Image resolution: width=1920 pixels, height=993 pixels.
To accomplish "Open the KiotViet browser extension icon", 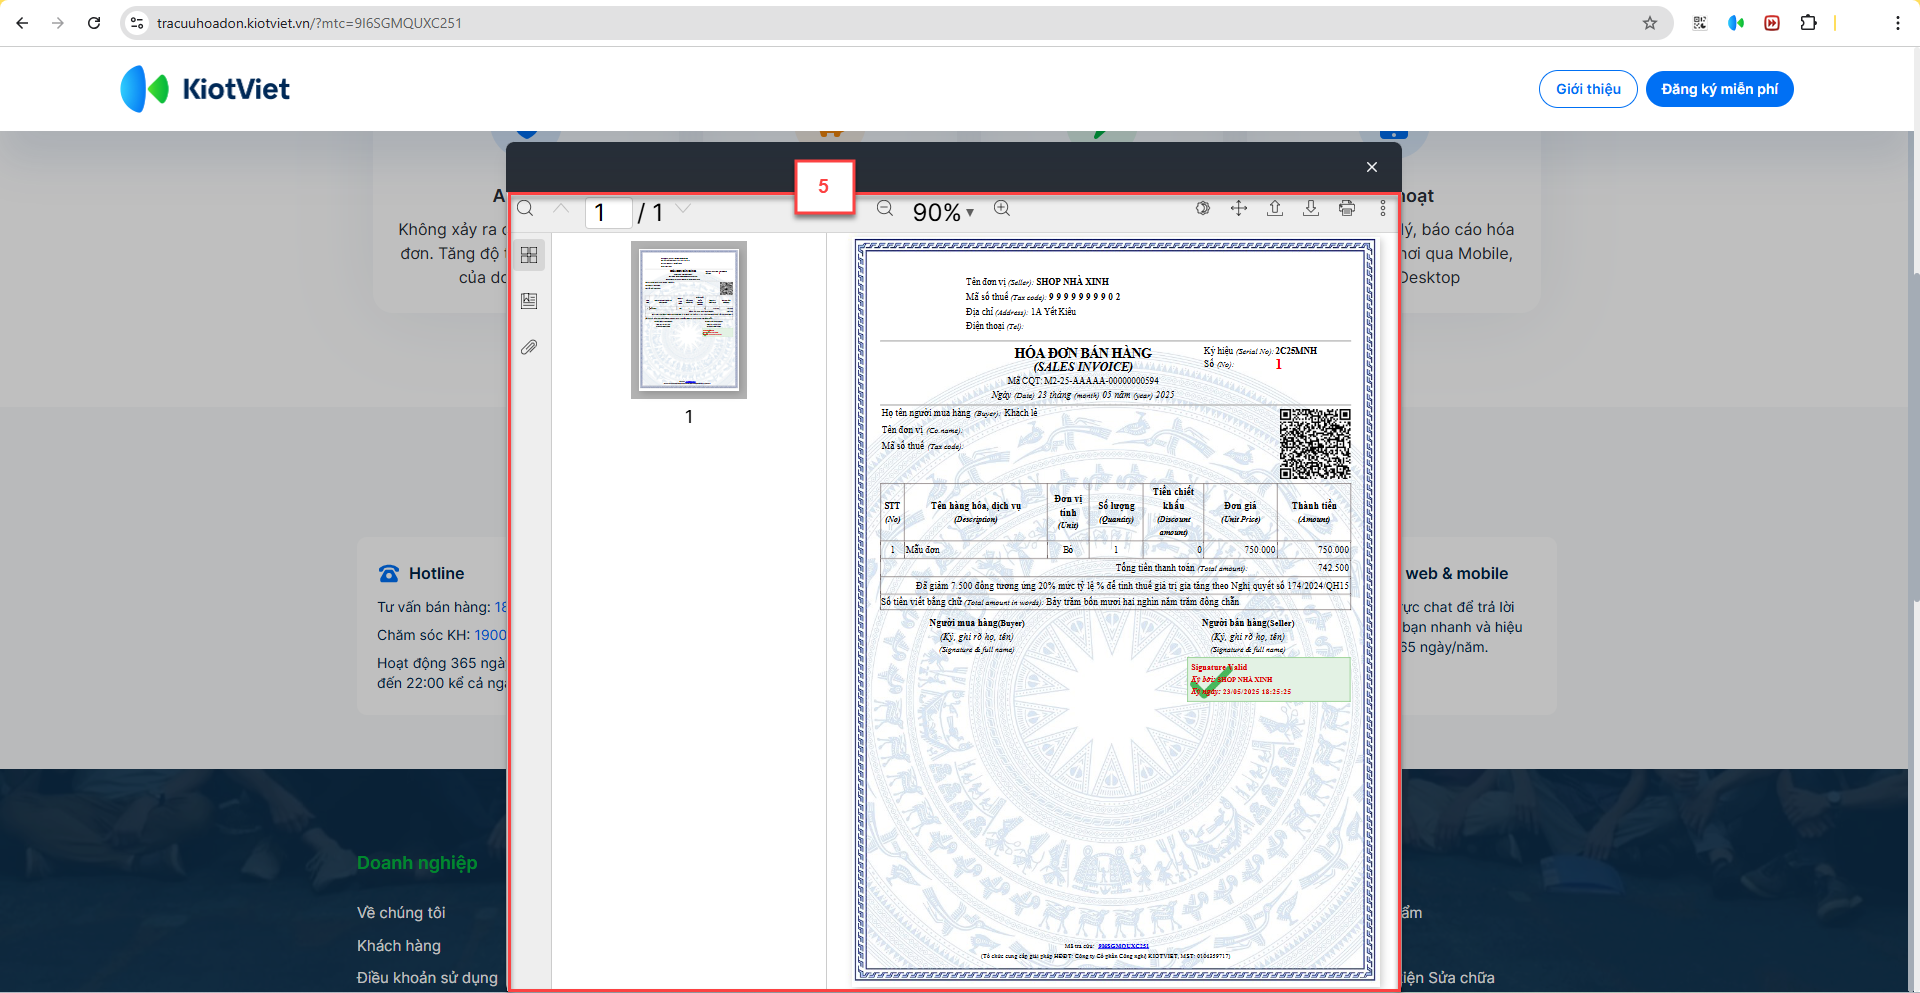I will (1736, 23).
